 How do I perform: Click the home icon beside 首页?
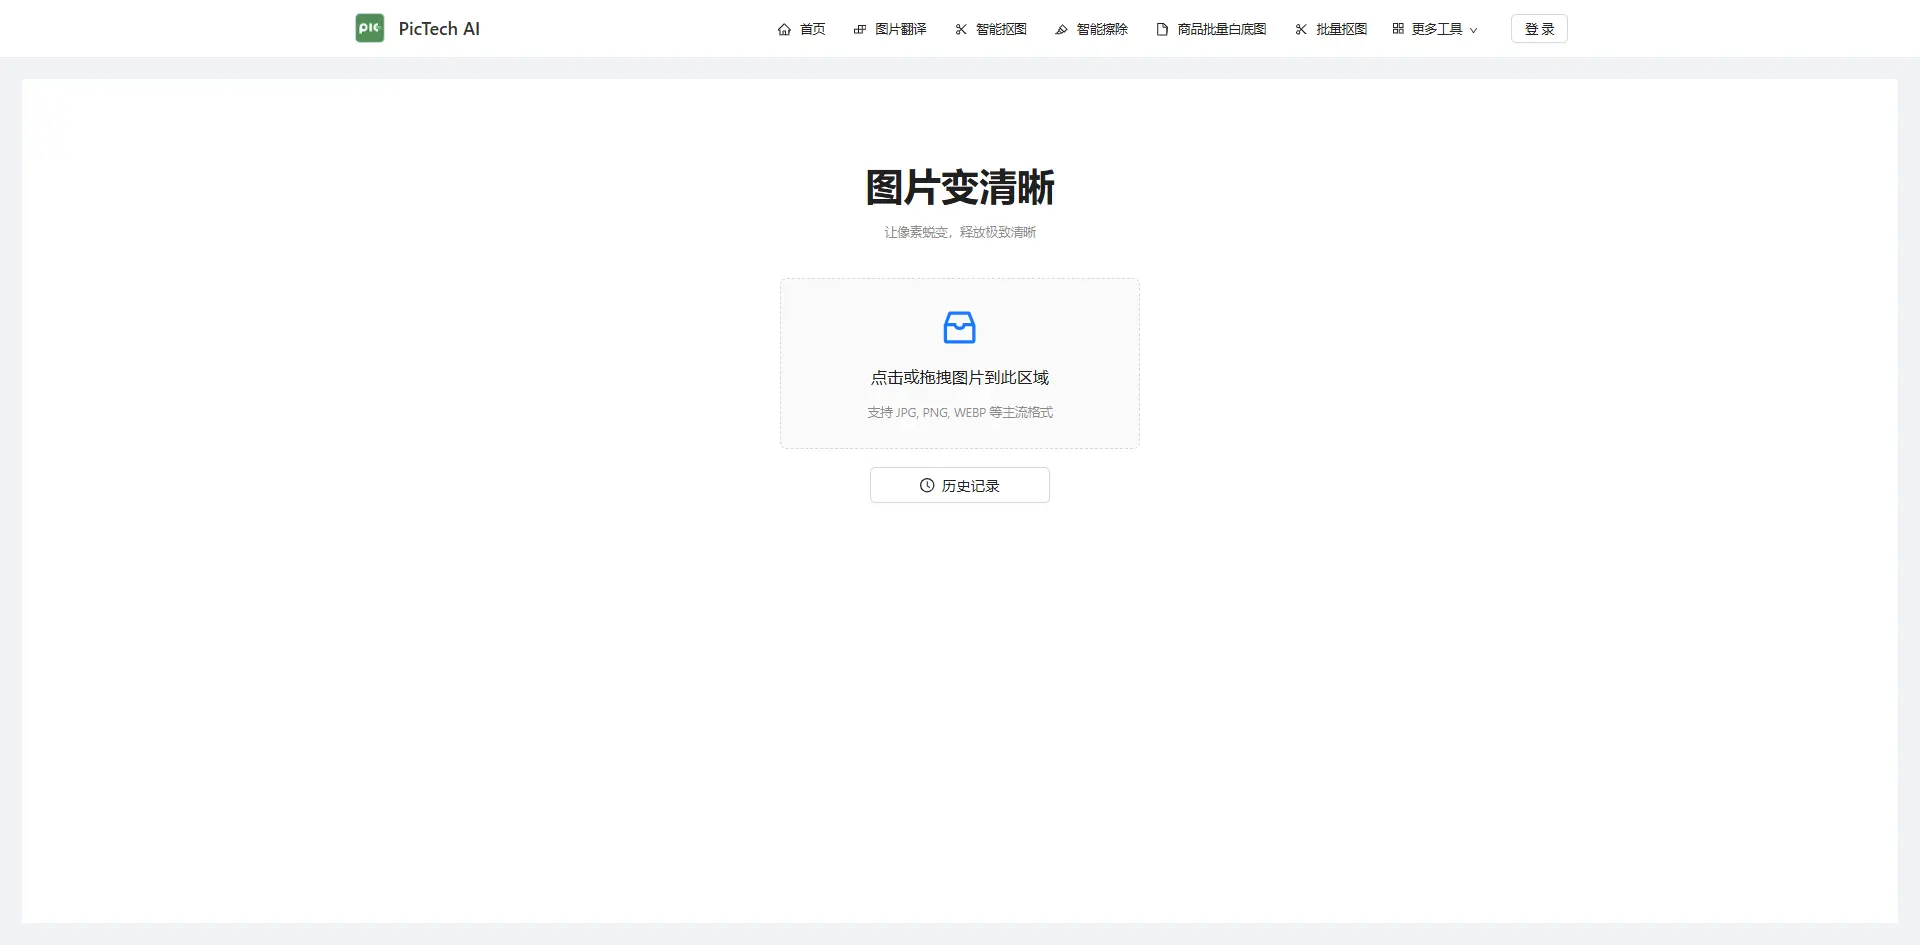786,29
